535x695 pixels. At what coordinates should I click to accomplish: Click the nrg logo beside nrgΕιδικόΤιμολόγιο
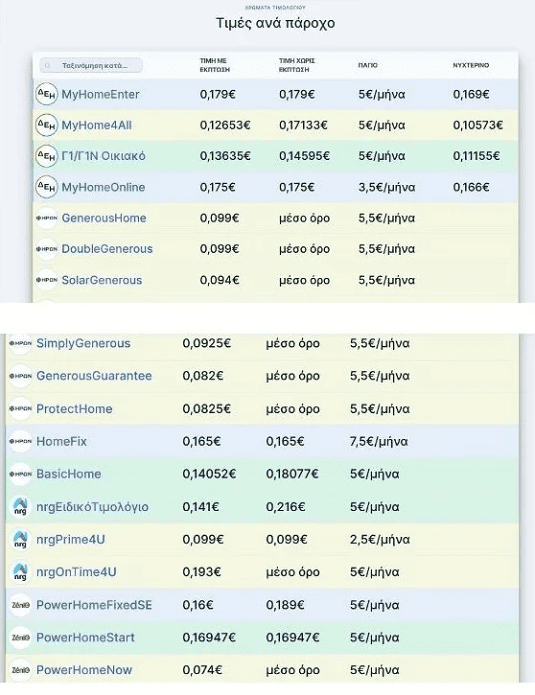tap(20, 507)
